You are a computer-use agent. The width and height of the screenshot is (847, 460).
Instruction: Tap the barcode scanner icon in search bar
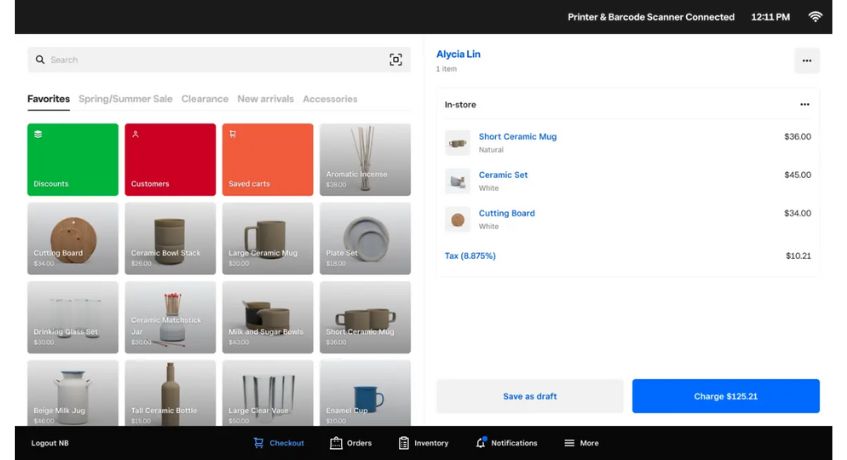coord(395,60)
